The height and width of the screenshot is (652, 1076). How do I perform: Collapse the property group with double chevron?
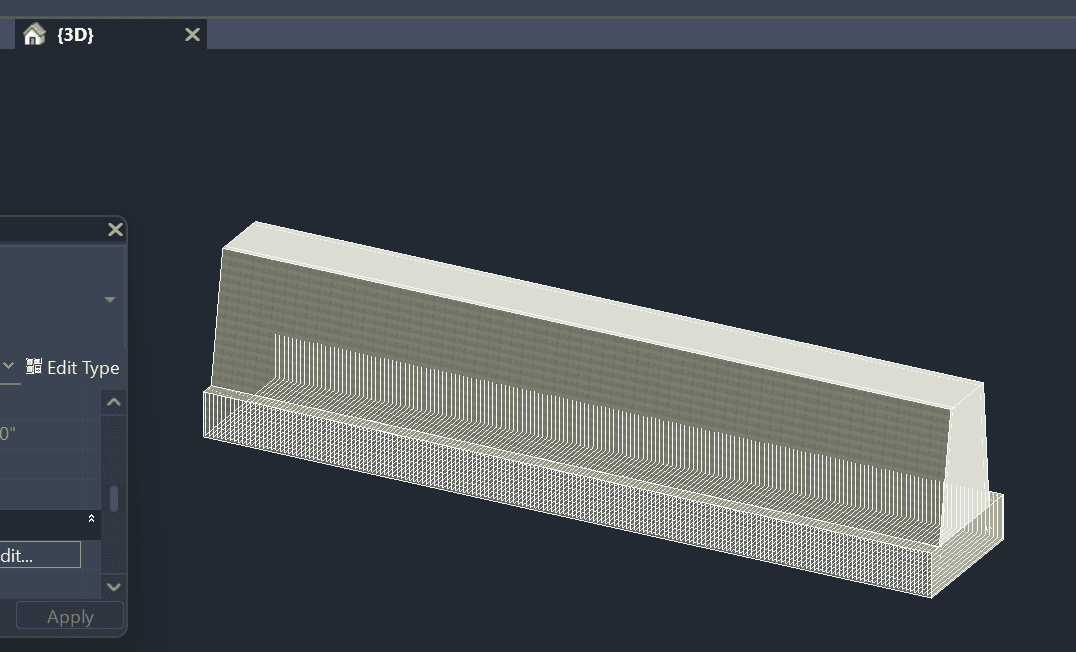[x=91, y=519]
